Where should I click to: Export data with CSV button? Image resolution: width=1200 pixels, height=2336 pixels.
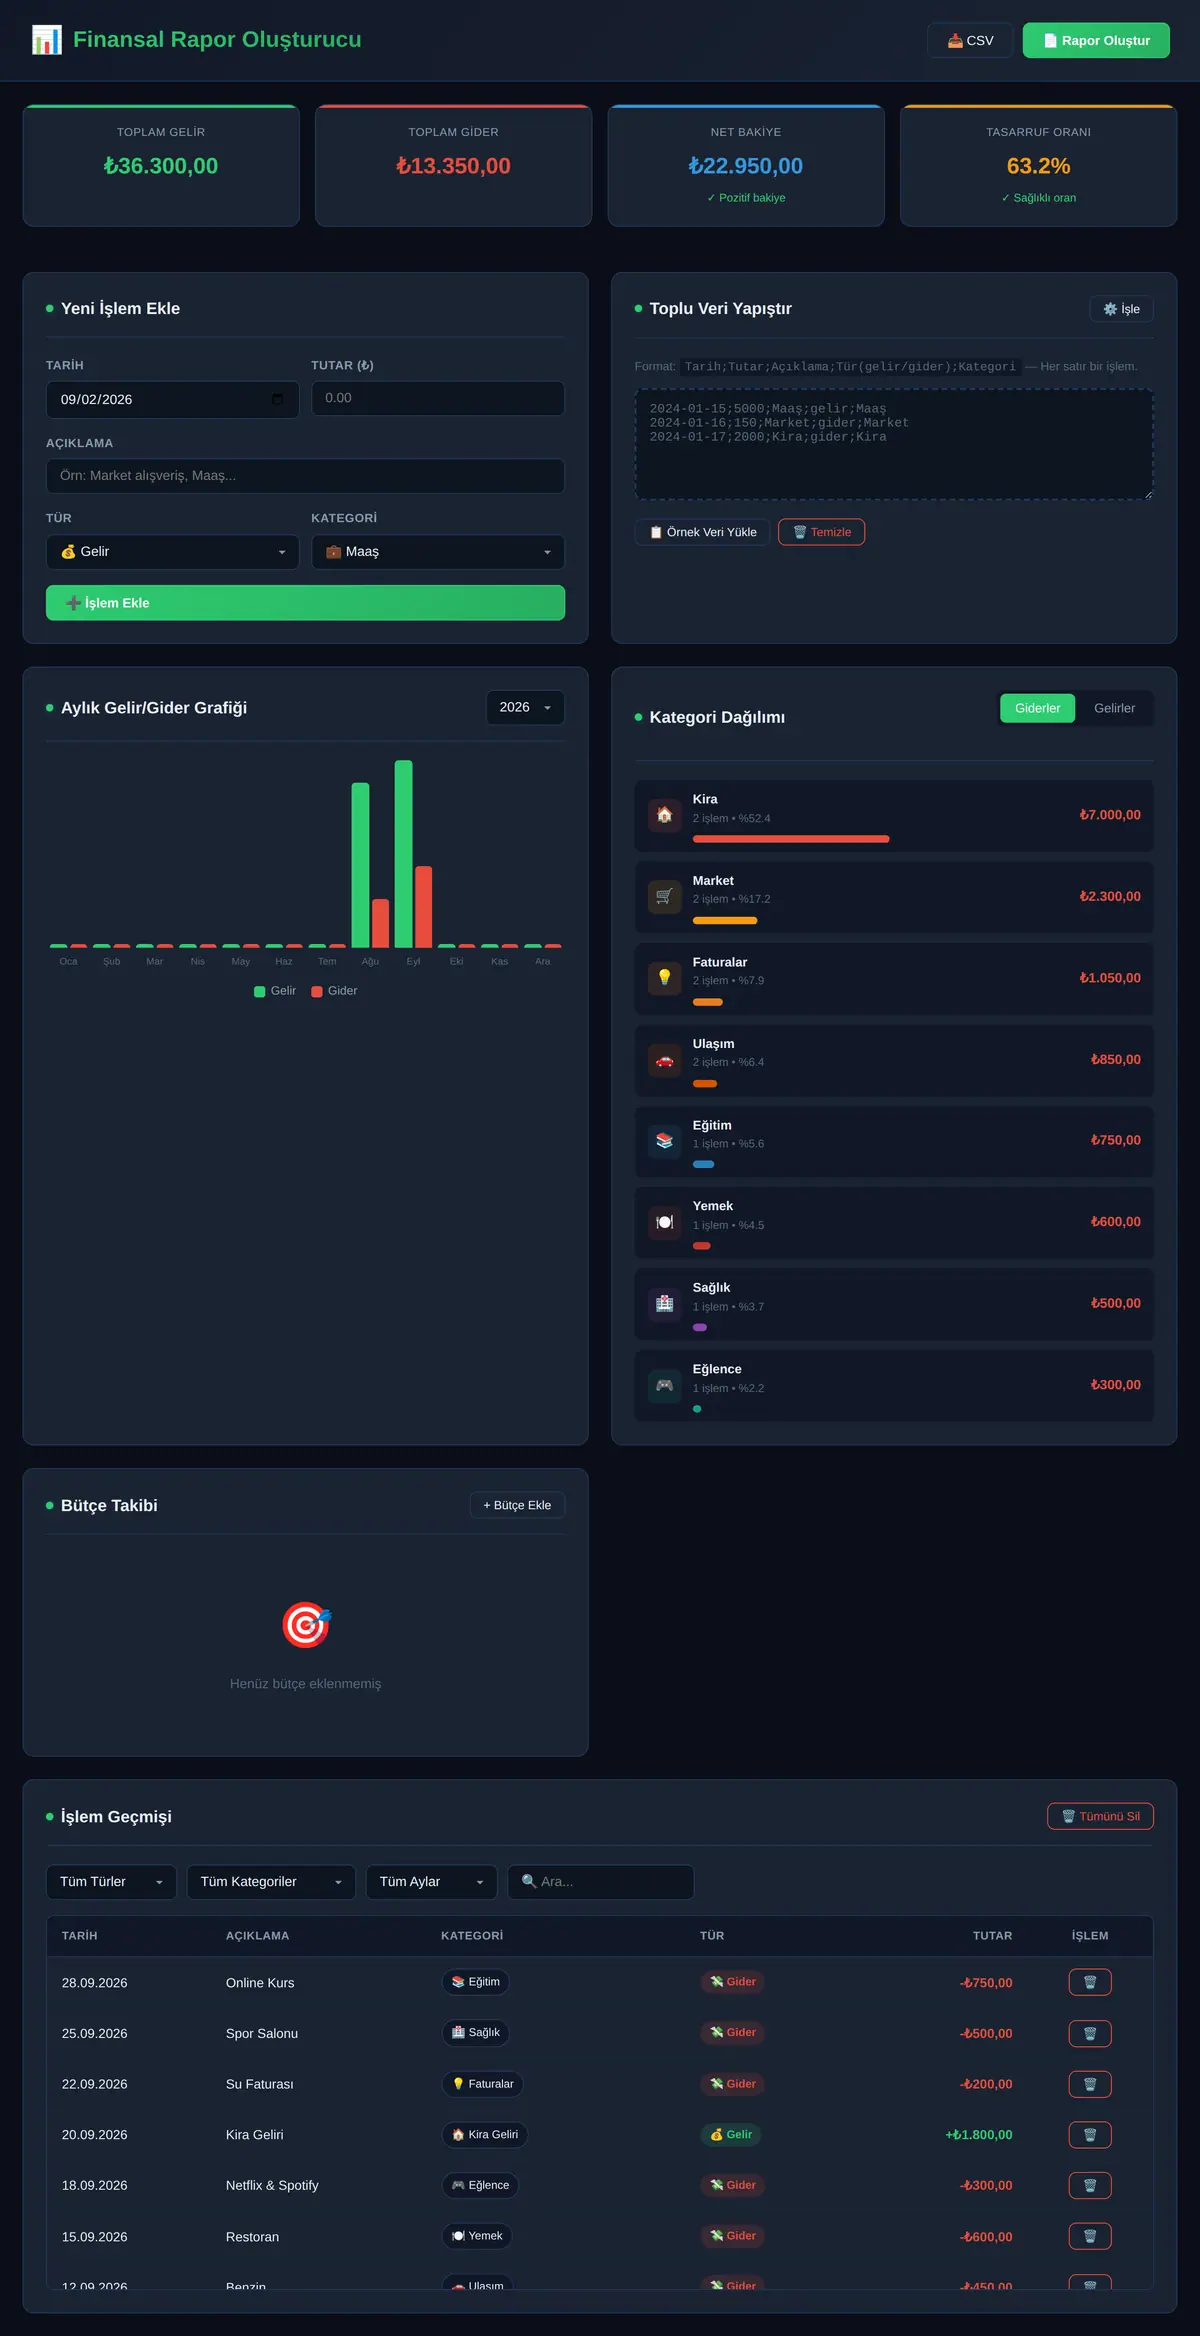[970, 40]
